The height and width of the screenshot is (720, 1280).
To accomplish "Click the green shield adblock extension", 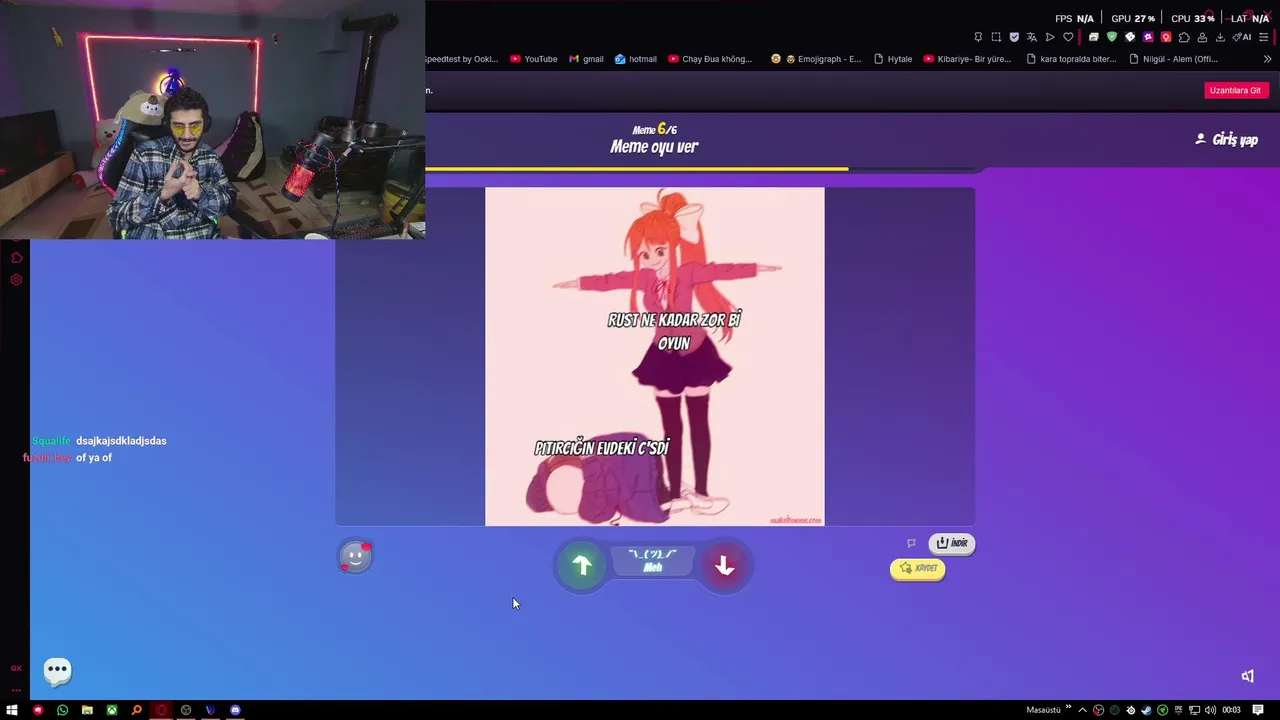I will point(1111,37).
